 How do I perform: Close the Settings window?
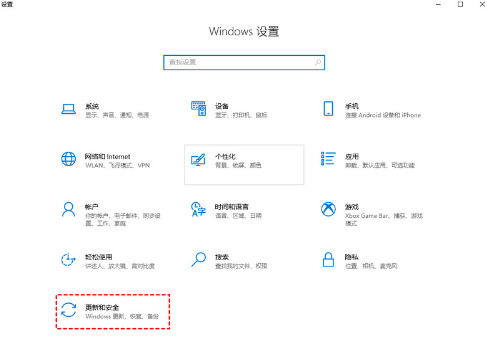pyautogui.click(x=482, y=4)
